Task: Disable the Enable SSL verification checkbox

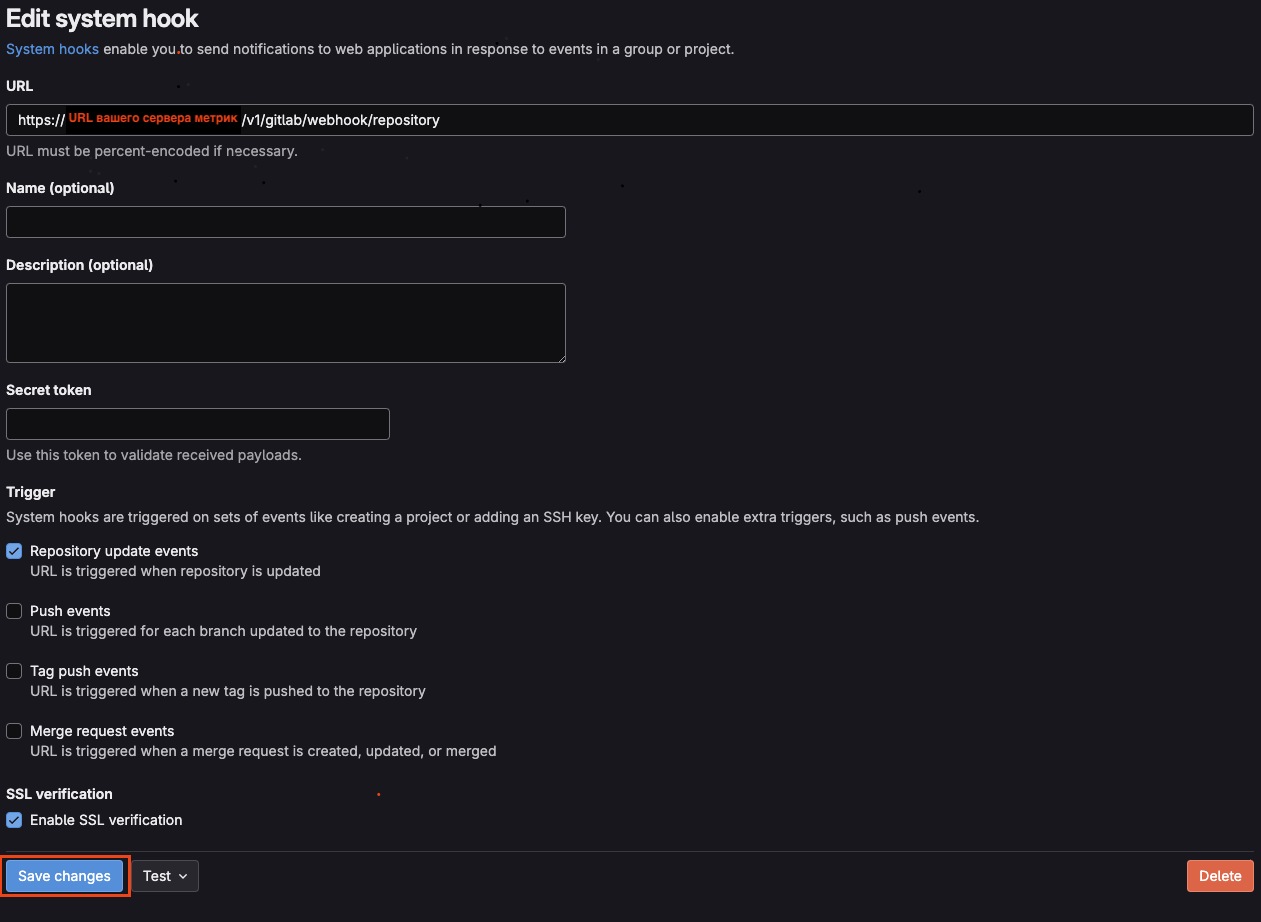Action: [14, 820]
